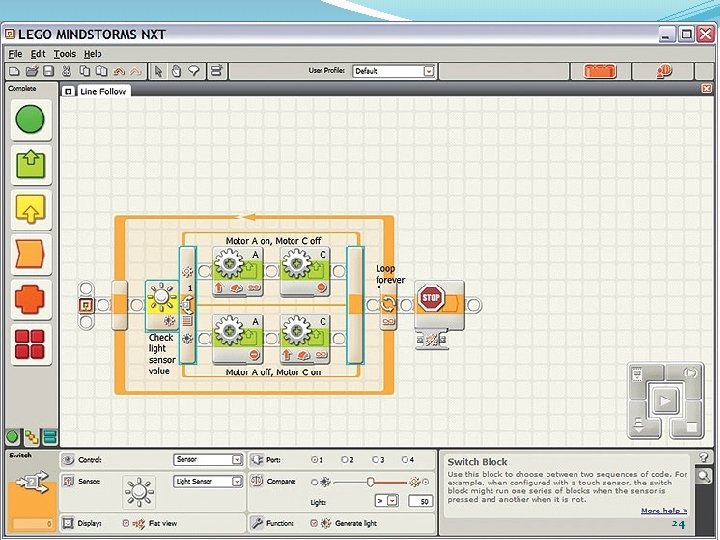Select the pointer tool in the toolbar

(x=156, y=71)
